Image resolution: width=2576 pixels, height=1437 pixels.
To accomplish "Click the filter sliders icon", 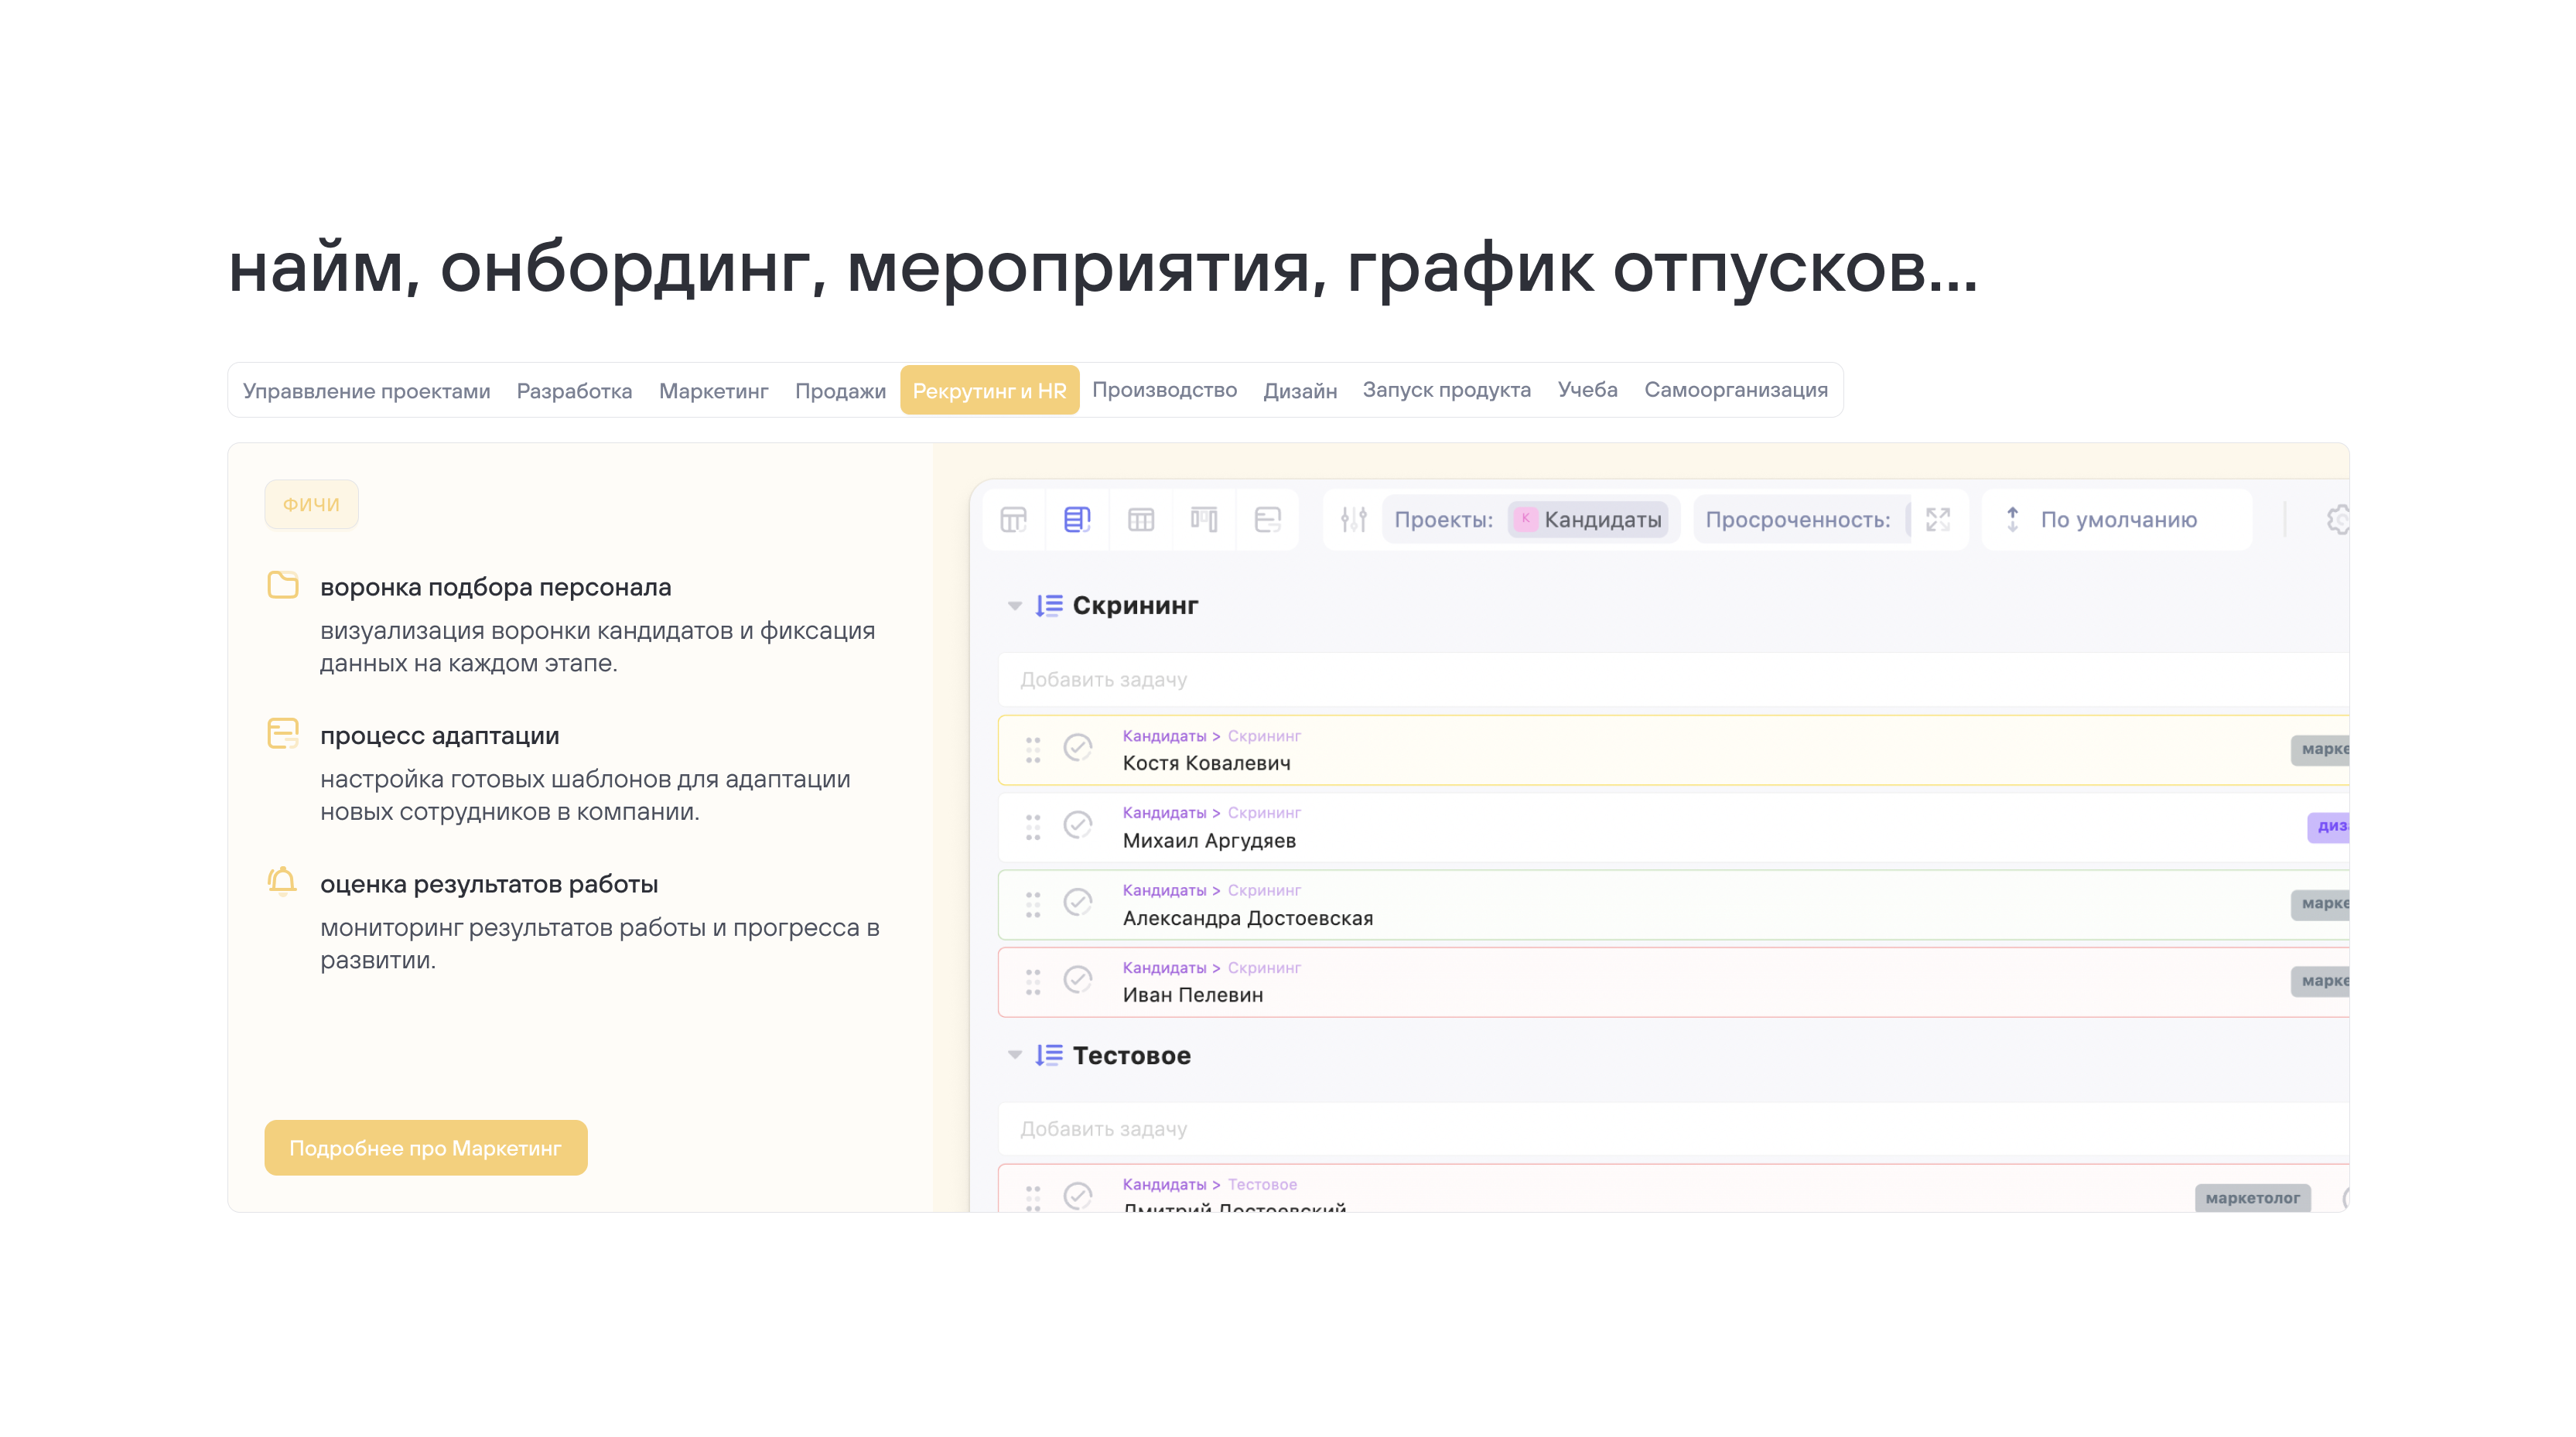I will click(x=1353, y=519).
